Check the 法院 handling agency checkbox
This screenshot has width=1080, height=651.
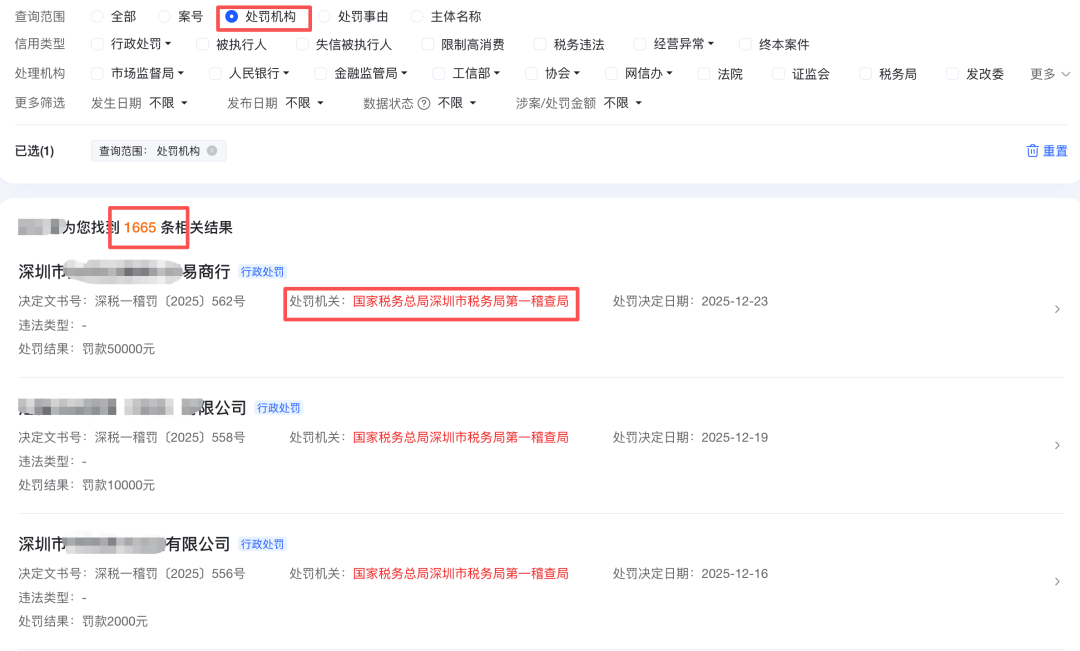coord(704,74)
